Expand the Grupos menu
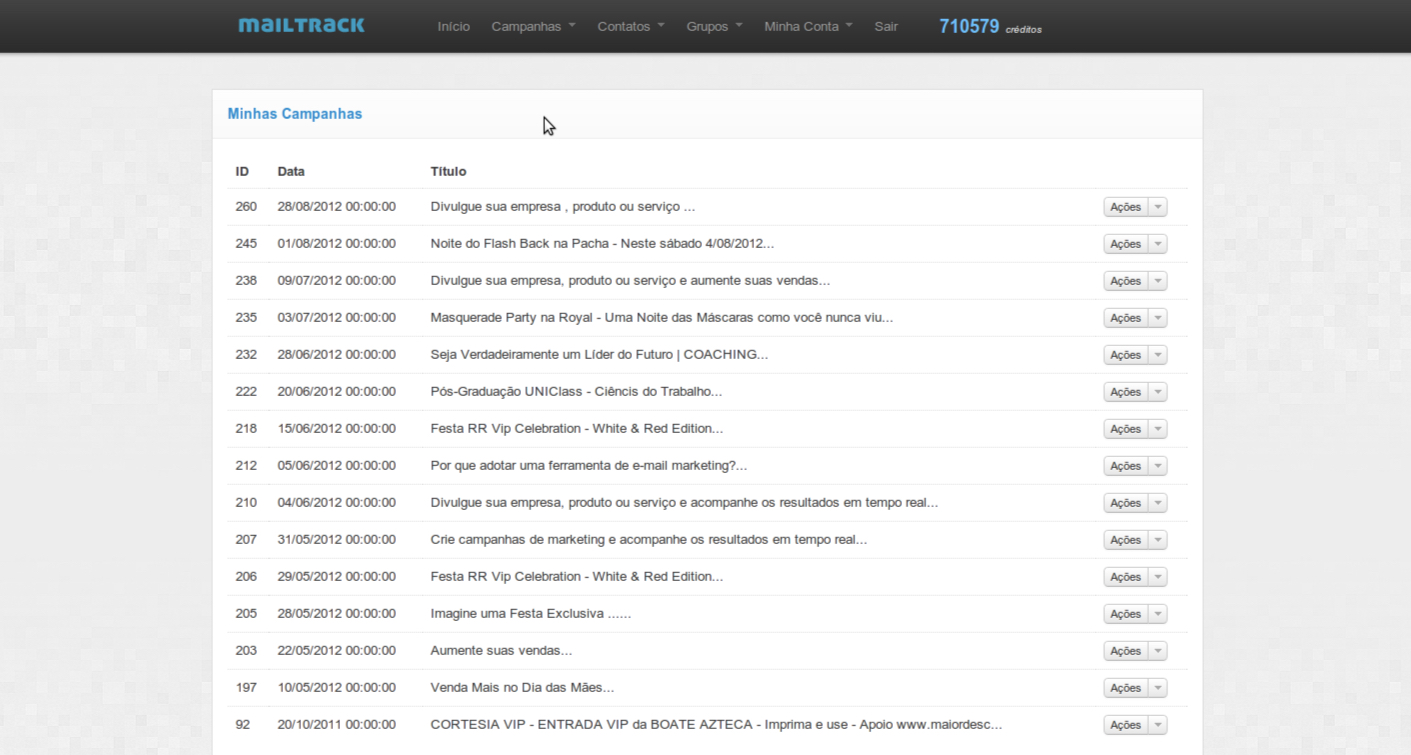Screen dimensions: 1411x755 (x=713, y=26)
